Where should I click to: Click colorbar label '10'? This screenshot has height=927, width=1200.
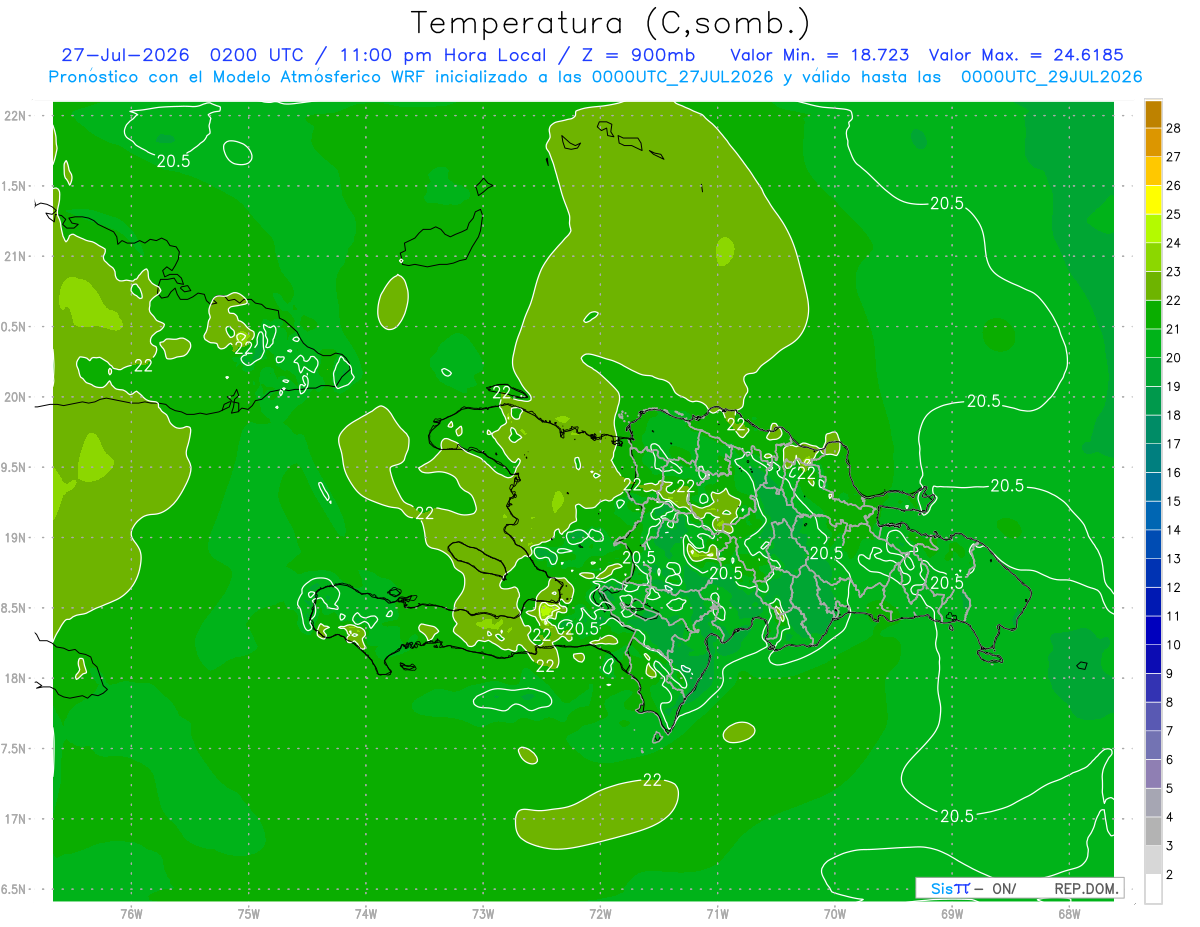pyautogui.click(x=1174, y=645)
